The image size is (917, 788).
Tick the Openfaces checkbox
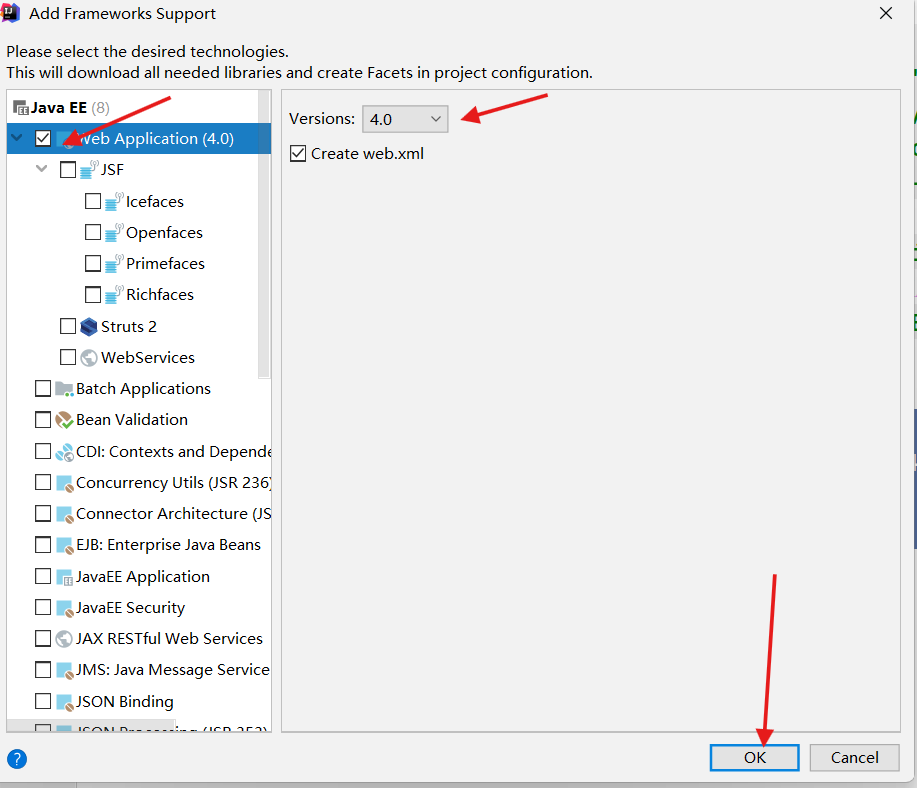point(93,232)
